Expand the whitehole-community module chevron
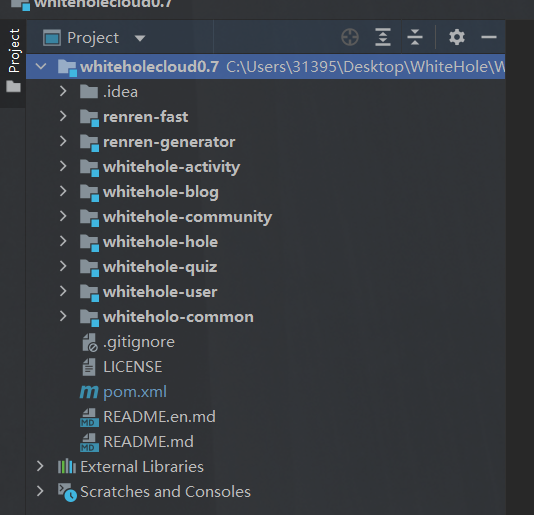The height and width of the screenshot is (515, 534). [x=63, y=216]
